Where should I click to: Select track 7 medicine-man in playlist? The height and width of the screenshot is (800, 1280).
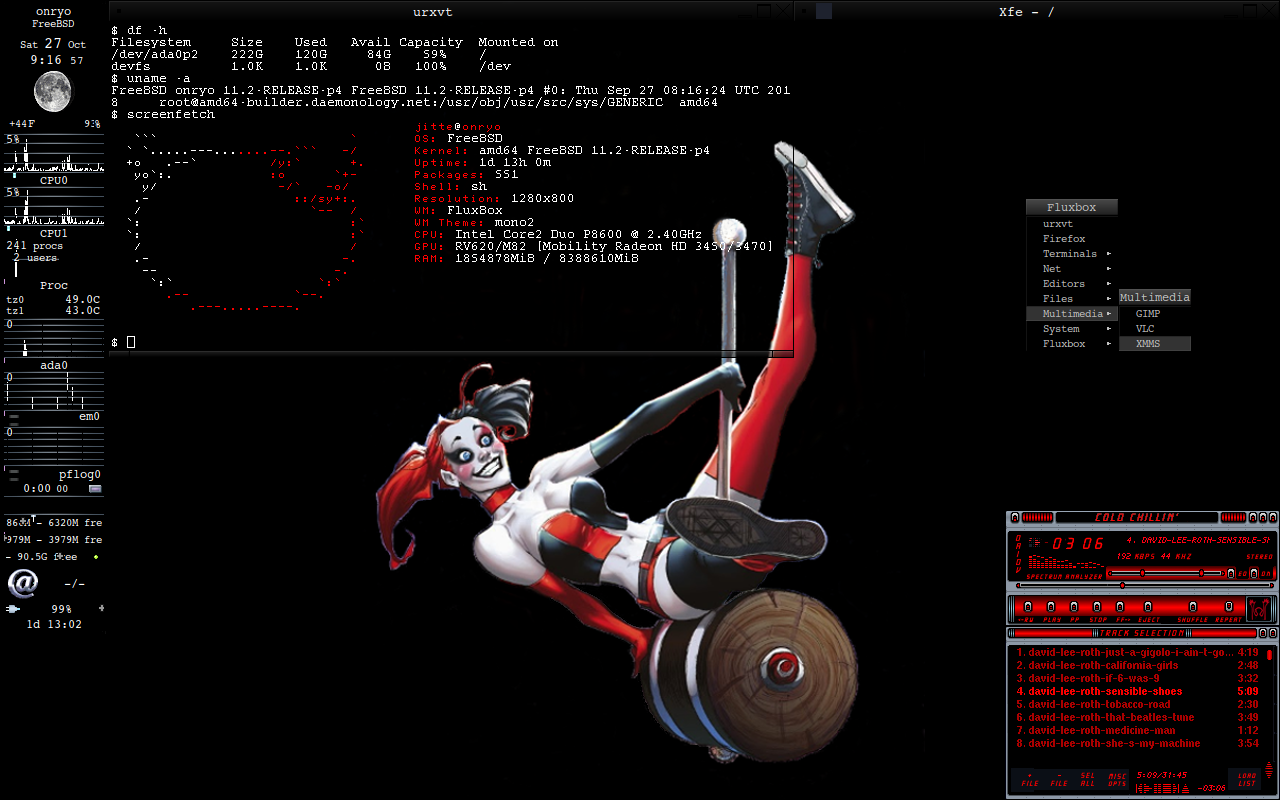coord(1137,730)
